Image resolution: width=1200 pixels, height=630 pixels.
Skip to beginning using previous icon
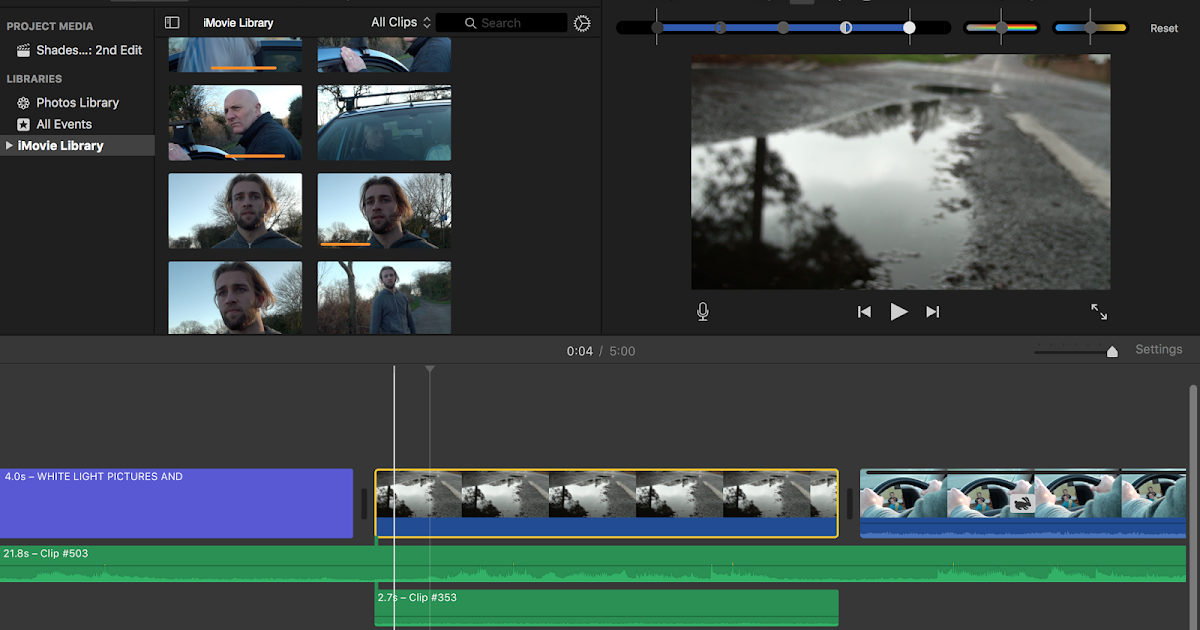(x=864, y=311)
